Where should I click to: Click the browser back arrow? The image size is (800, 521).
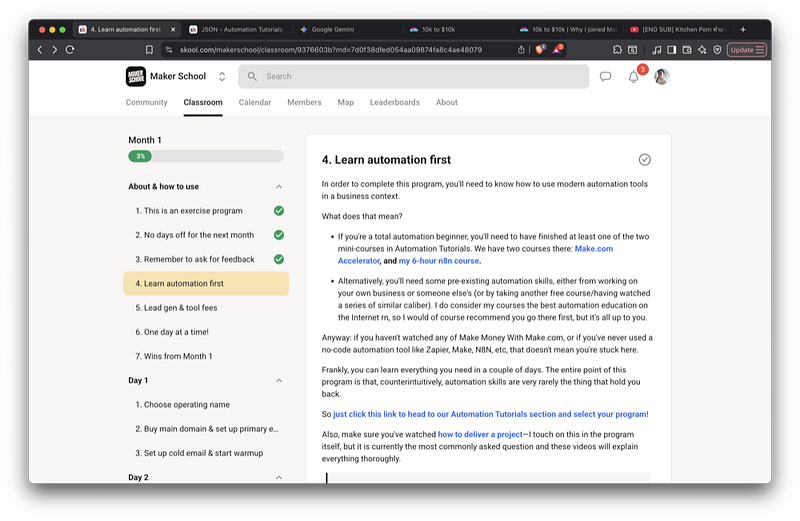(40, 49)
